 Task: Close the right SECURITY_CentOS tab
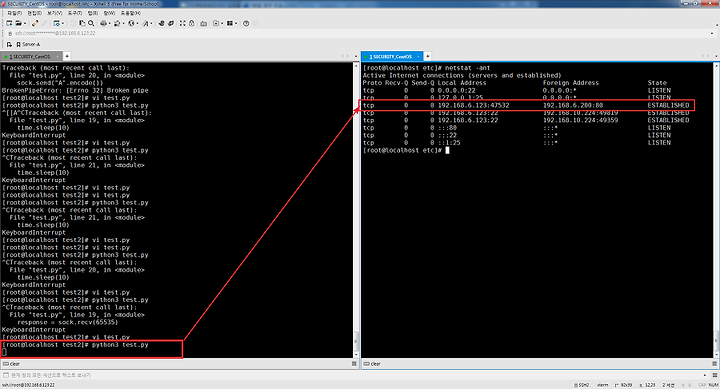click(x=417, y=56)
